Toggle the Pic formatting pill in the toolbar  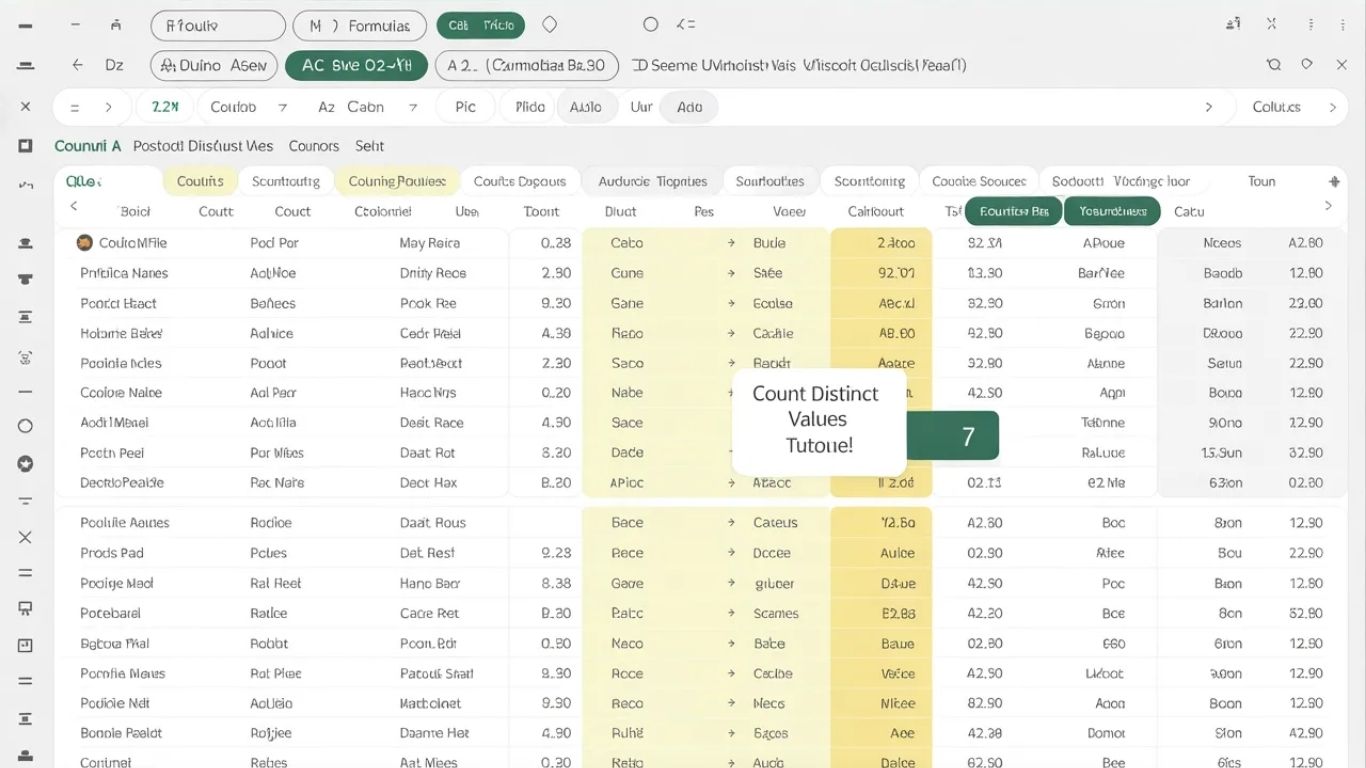tap(464, 106)
